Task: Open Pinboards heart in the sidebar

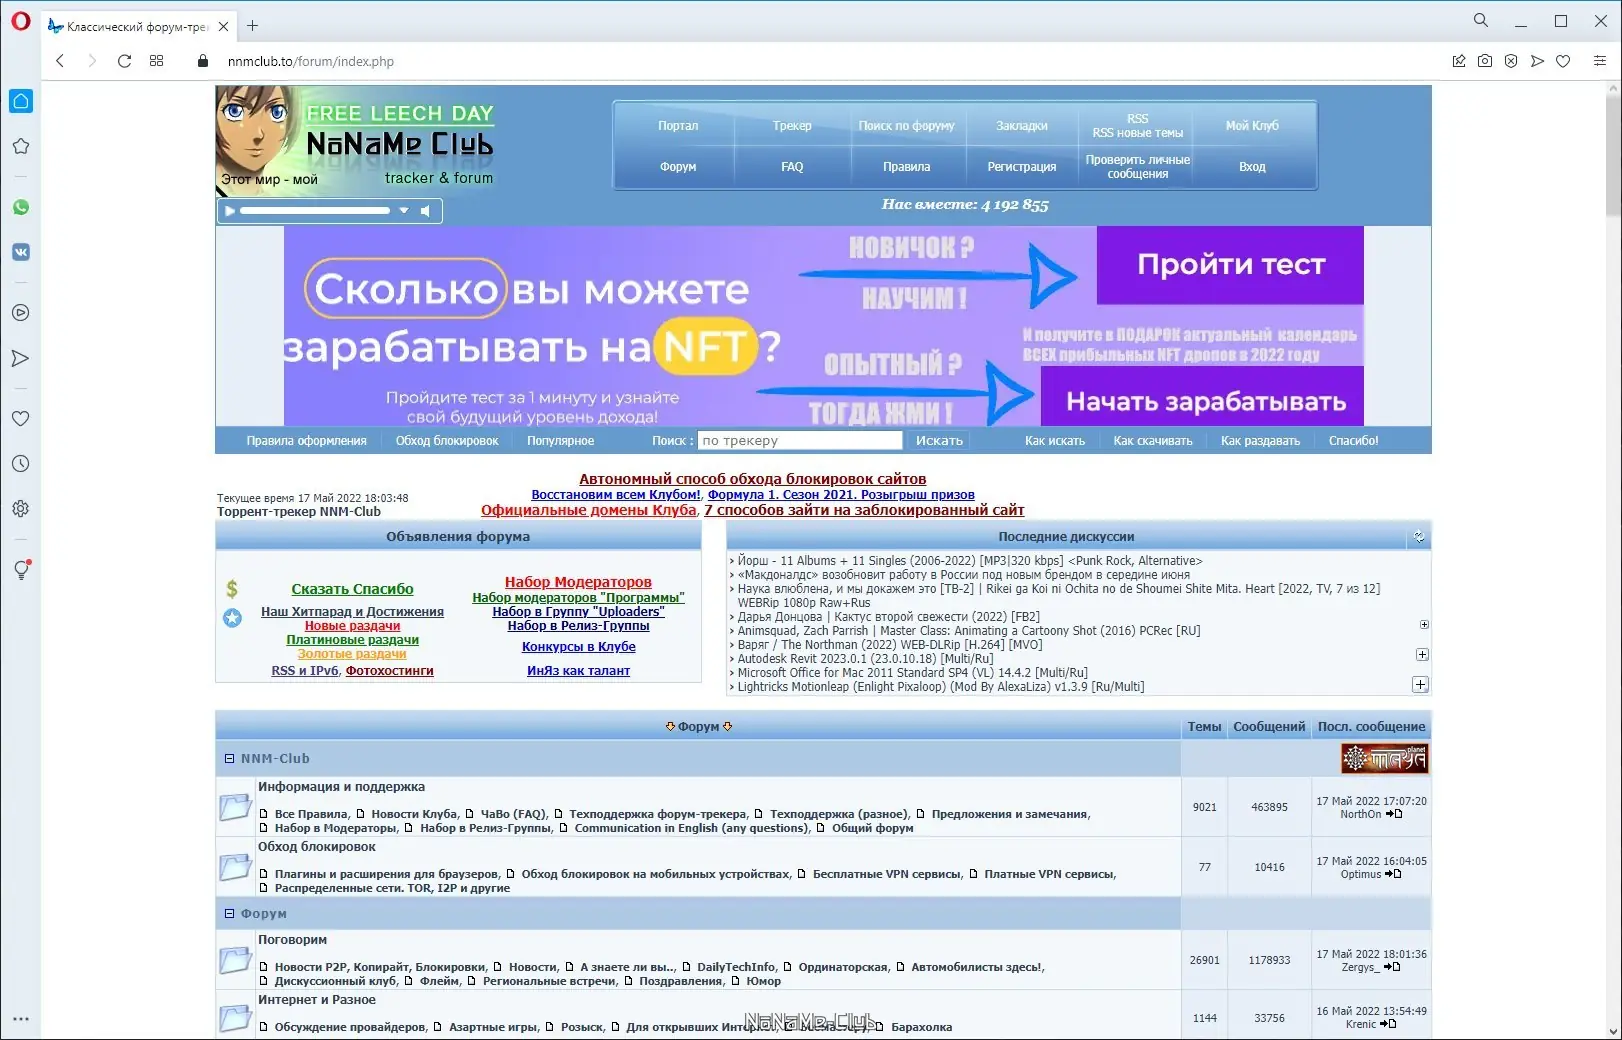Action: [x=20, y=419]
